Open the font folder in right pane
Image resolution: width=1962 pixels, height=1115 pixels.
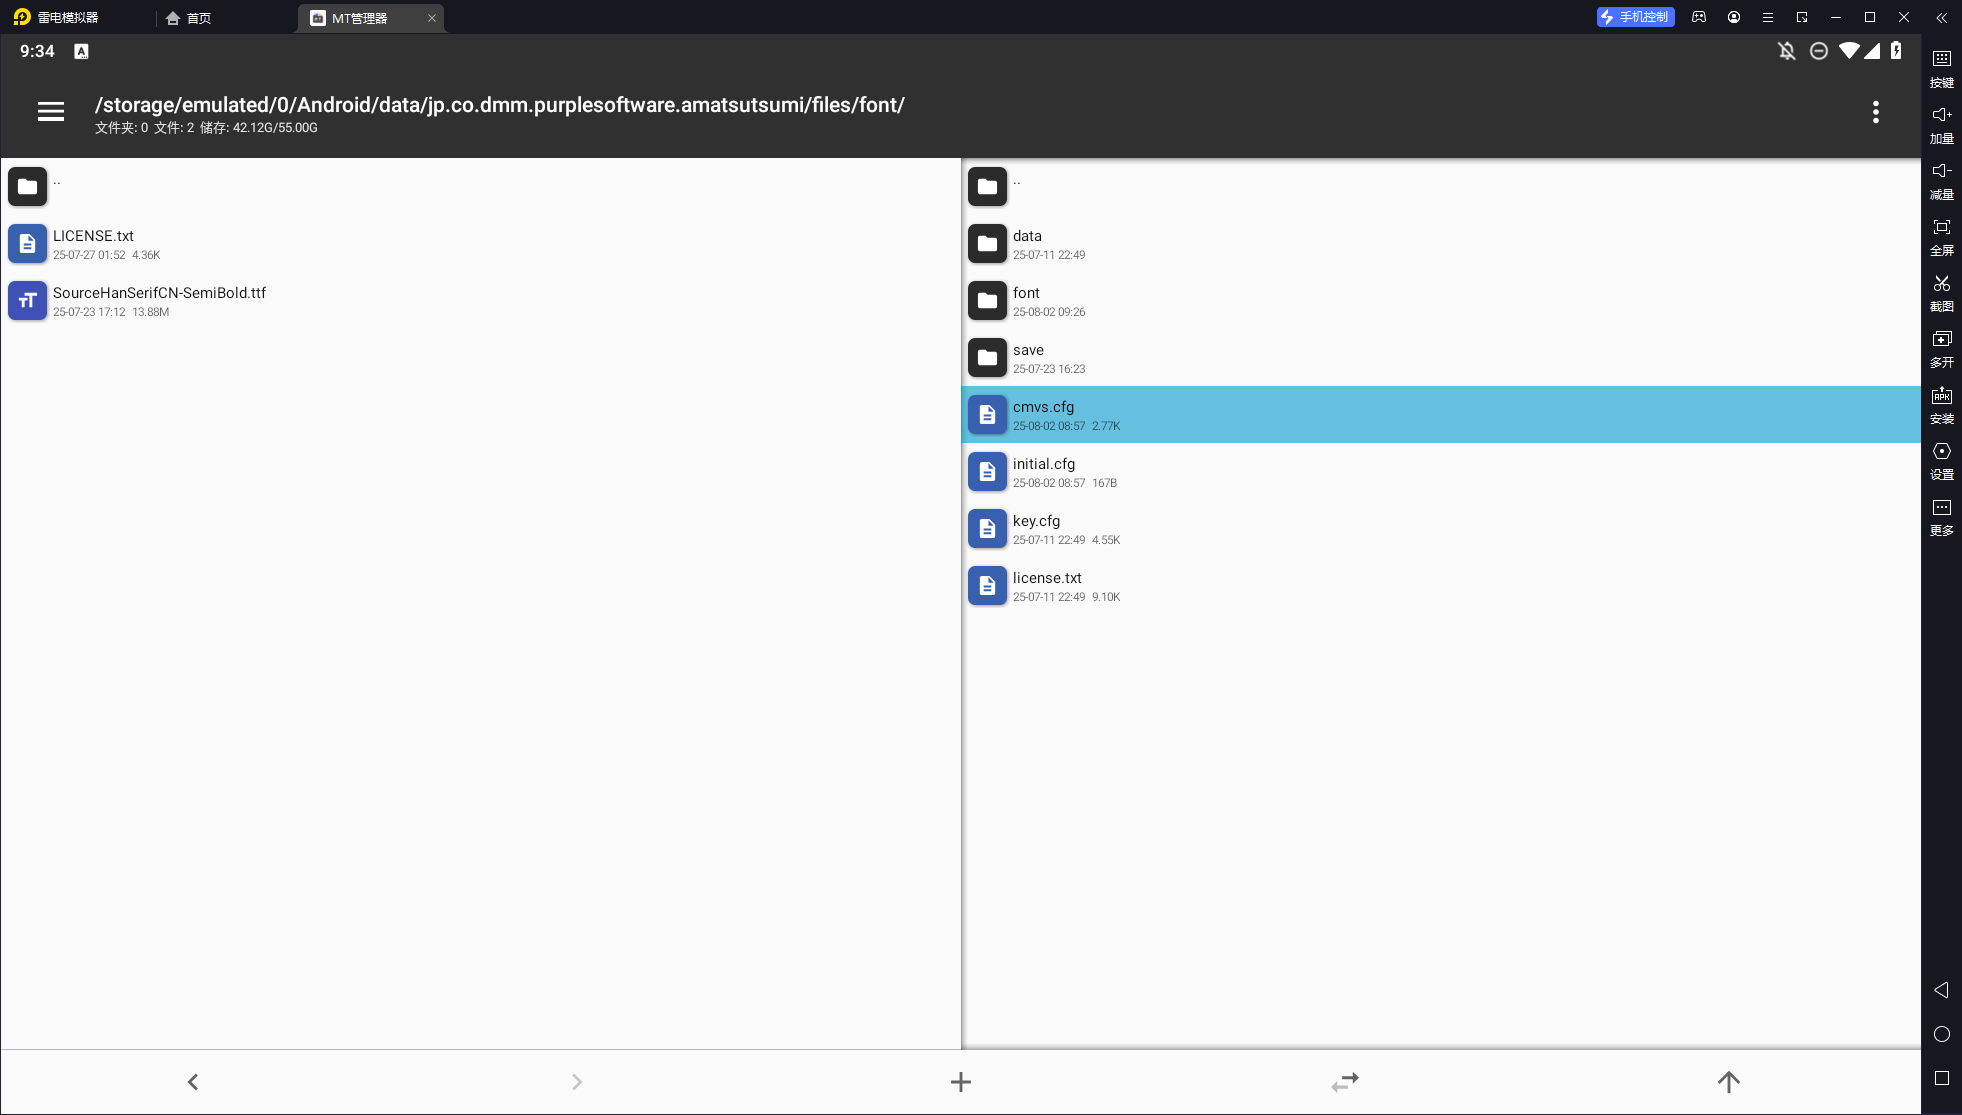(x=1026, y=300)
